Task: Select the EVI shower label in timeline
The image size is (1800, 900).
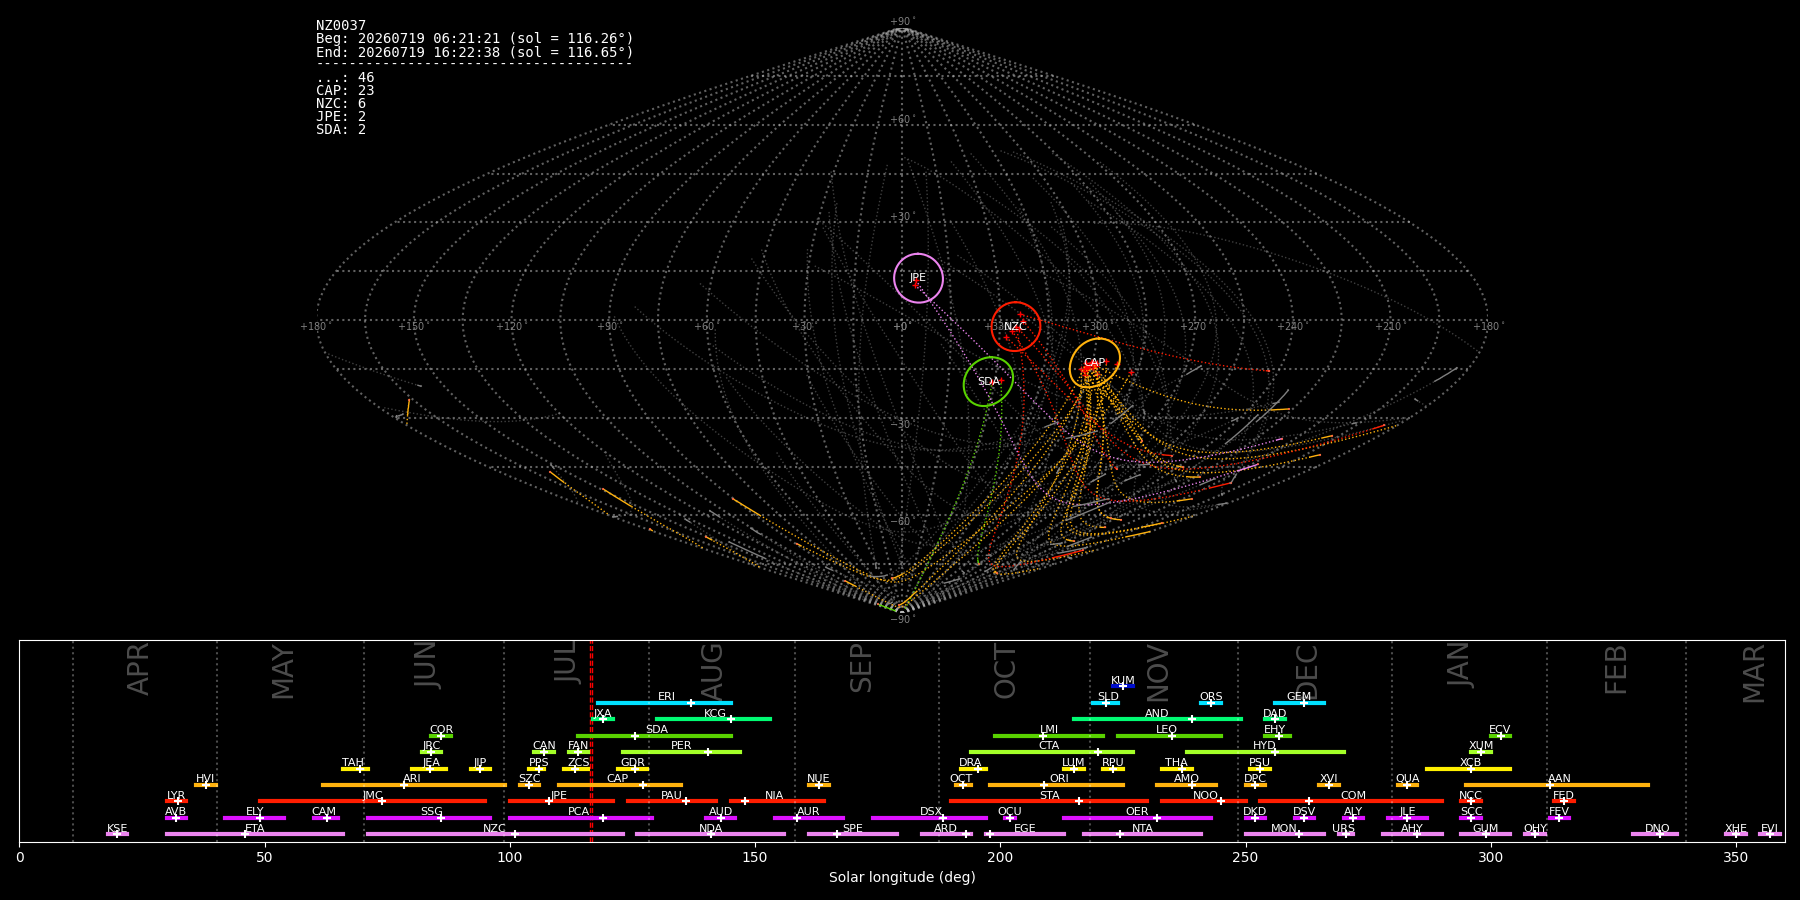Action: [1769, 829]
